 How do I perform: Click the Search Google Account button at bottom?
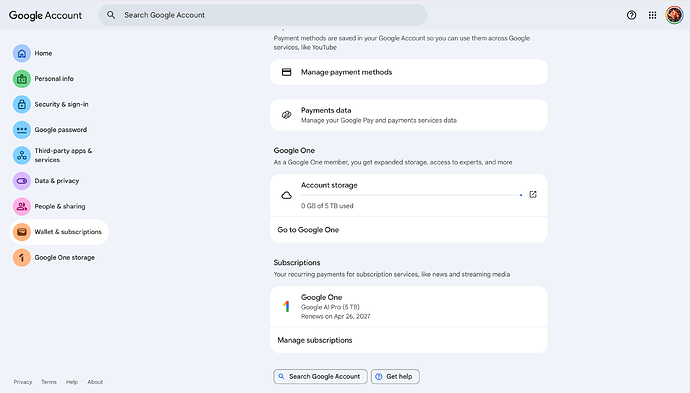pos(320,377)
